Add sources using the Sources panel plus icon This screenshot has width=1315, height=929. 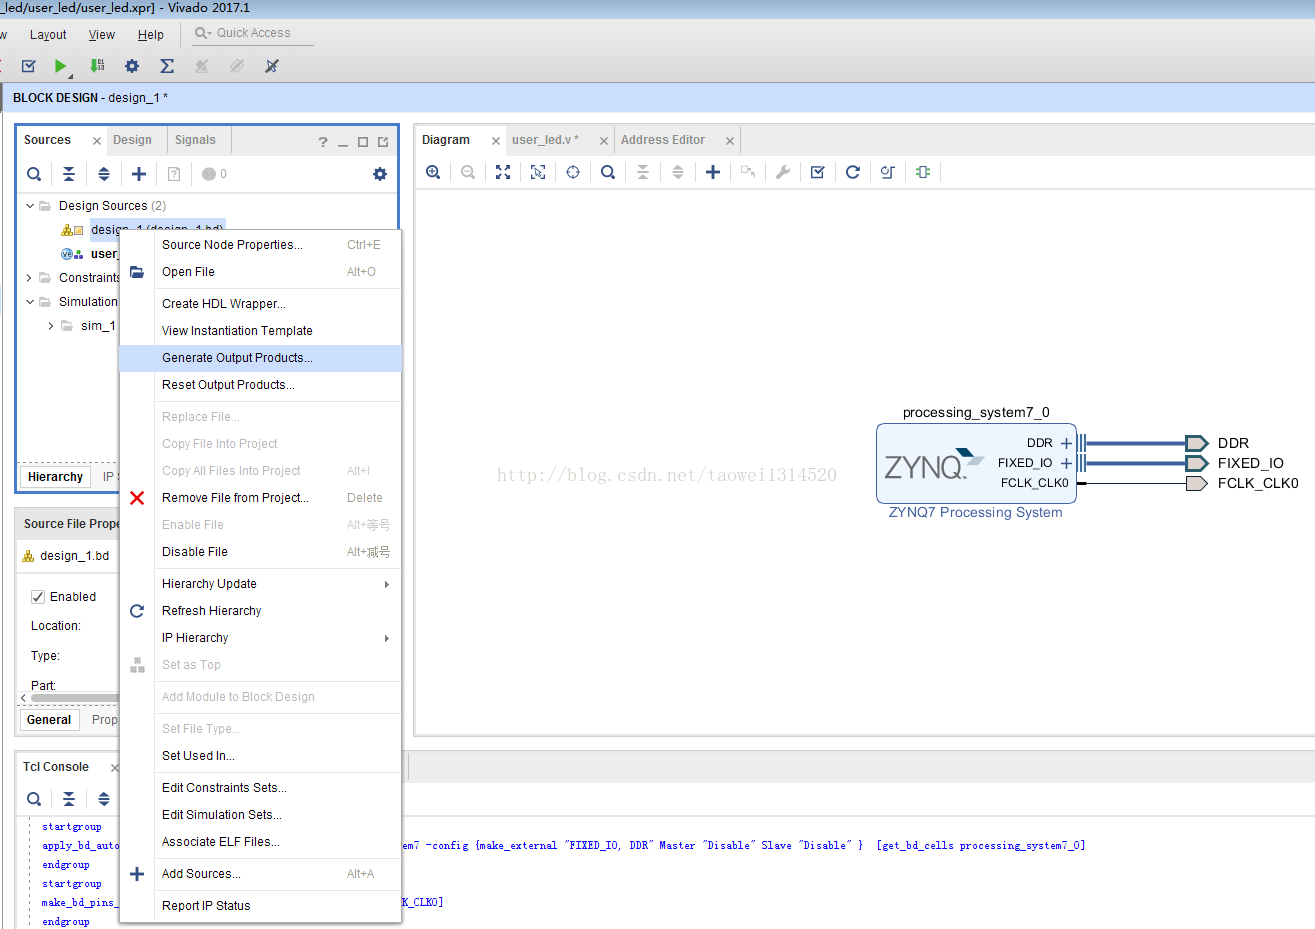[x=139, y=174]
